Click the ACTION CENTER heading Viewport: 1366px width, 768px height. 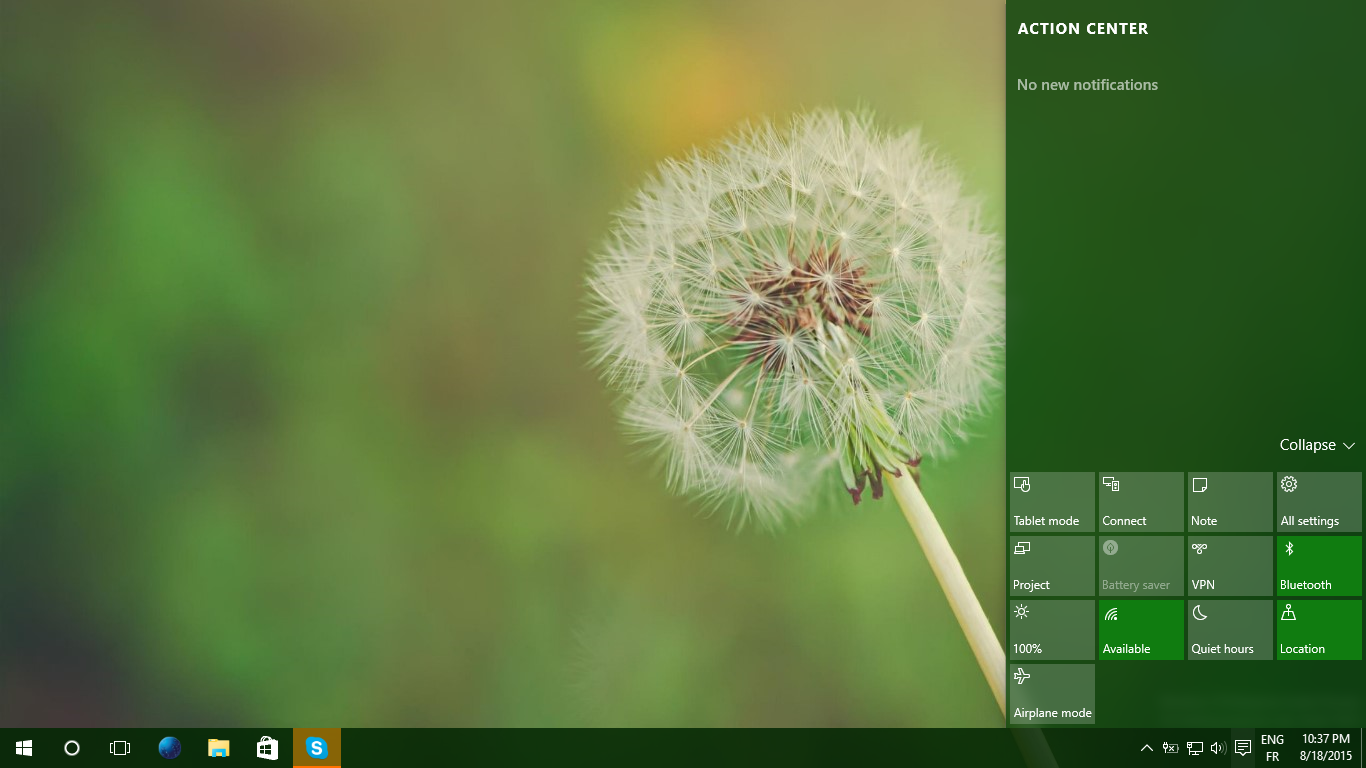pos(1083,29)
